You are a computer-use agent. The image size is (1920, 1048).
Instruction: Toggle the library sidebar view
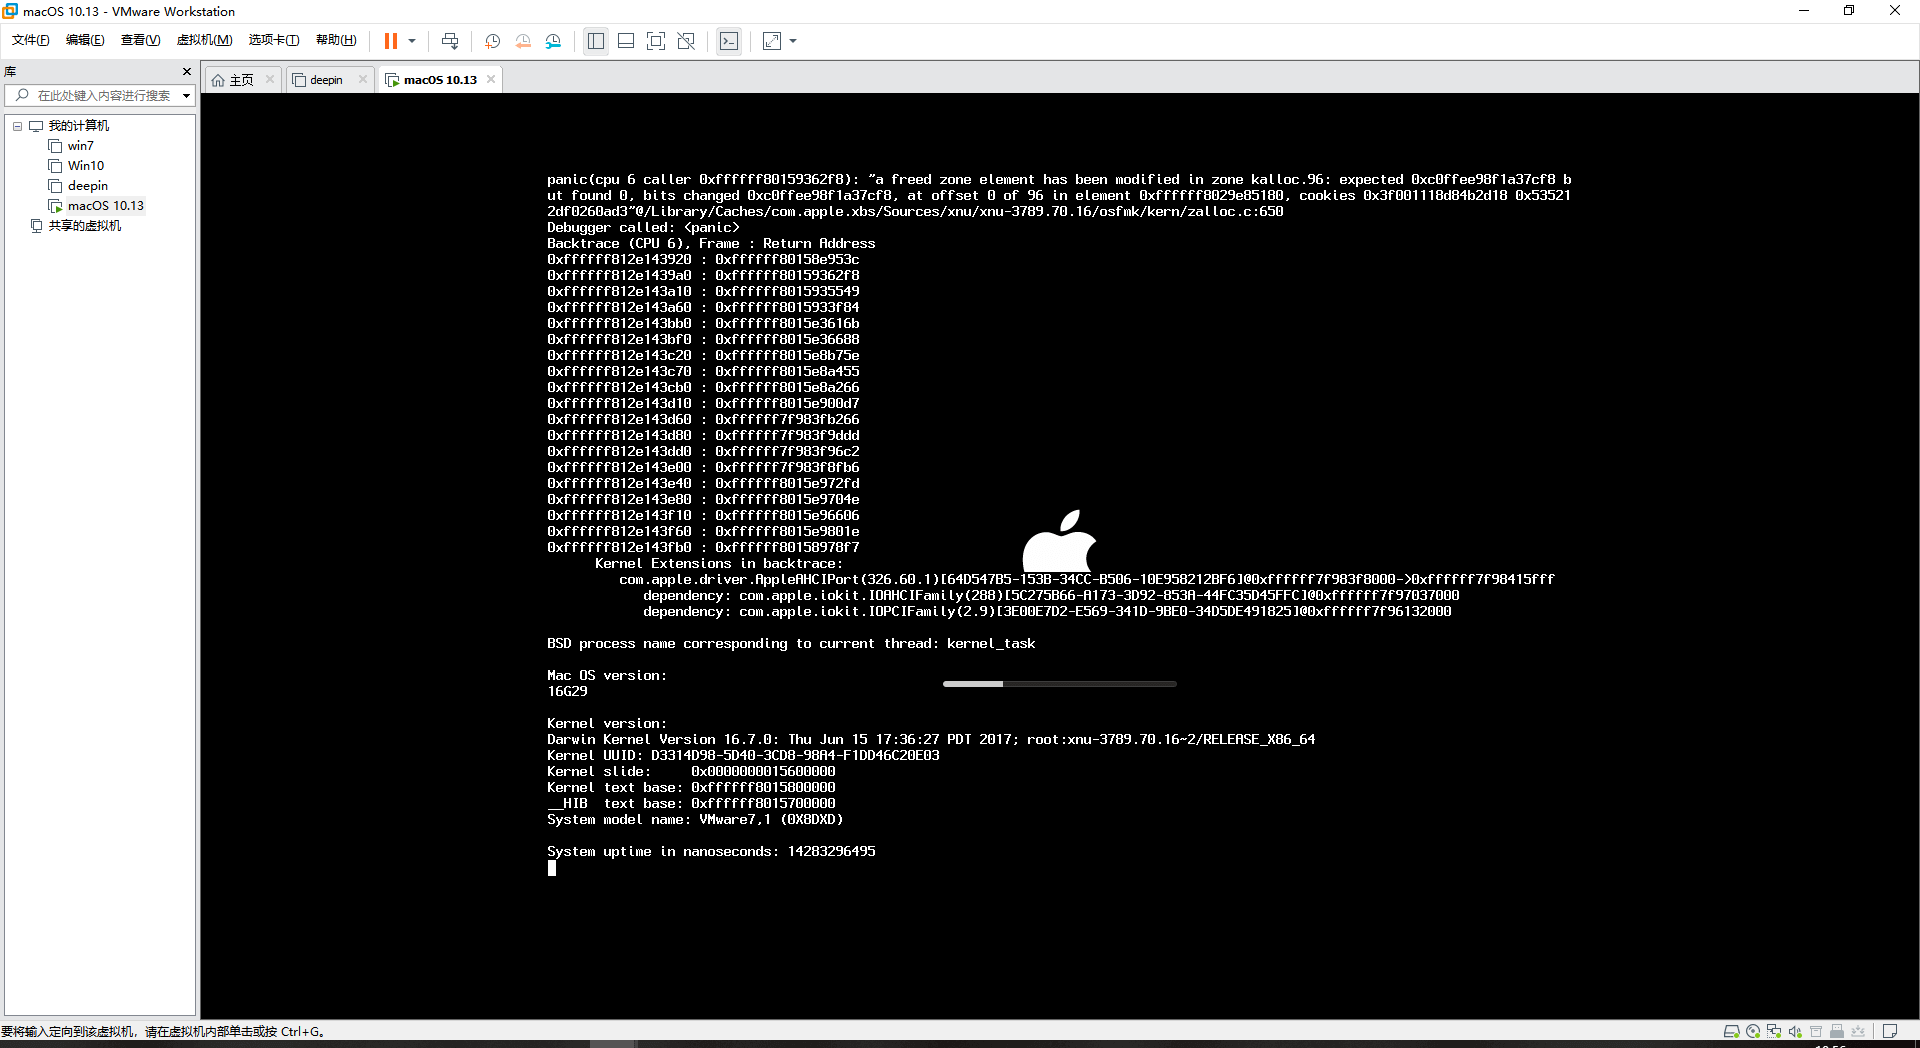pyautogui.click(x=596, y=41)
